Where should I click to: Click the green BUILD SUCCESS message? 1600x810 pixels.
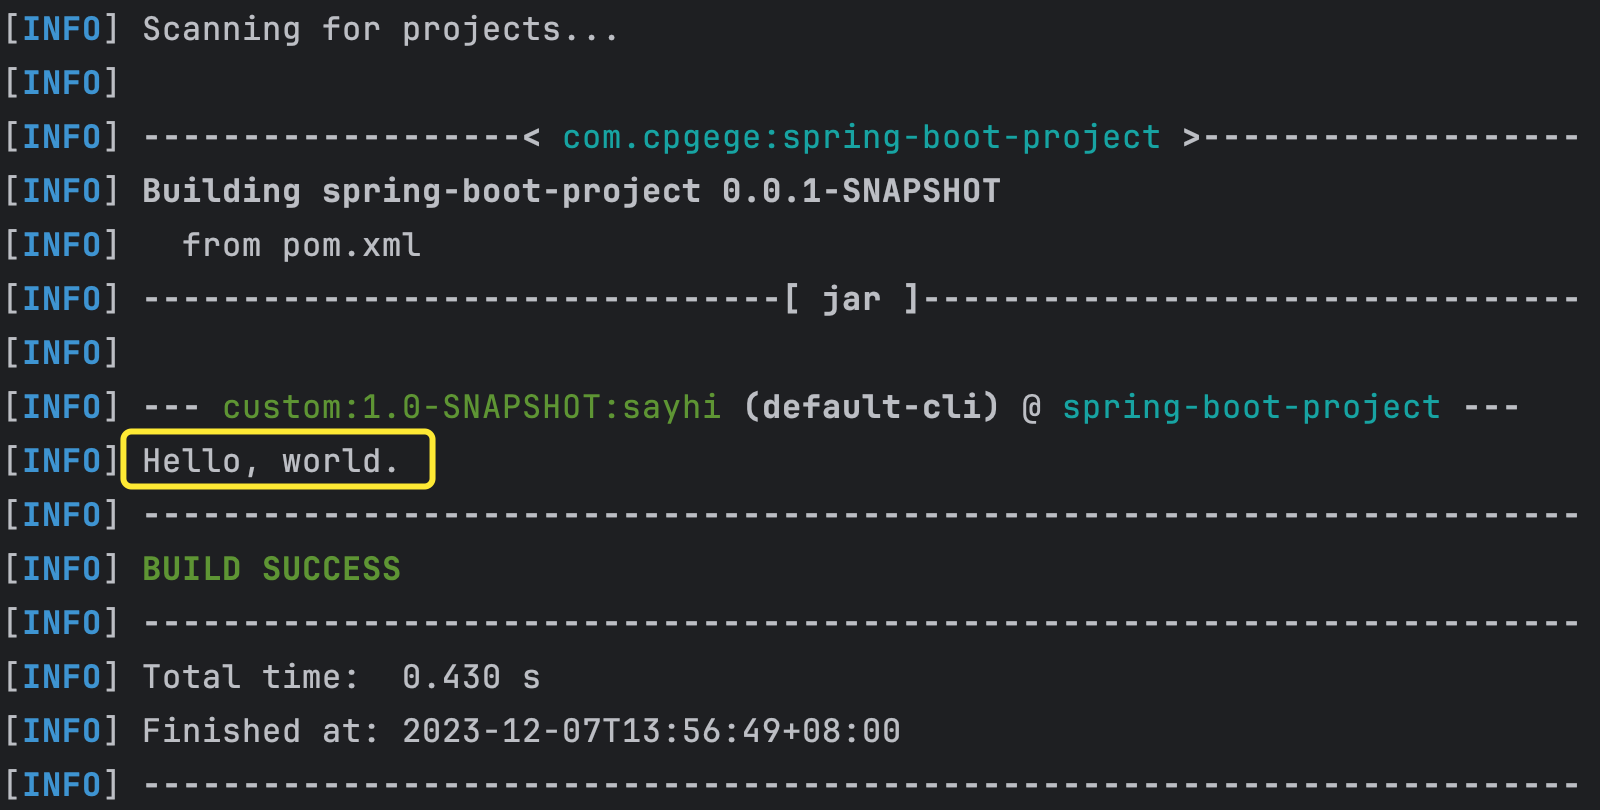[x=271, y=570]
